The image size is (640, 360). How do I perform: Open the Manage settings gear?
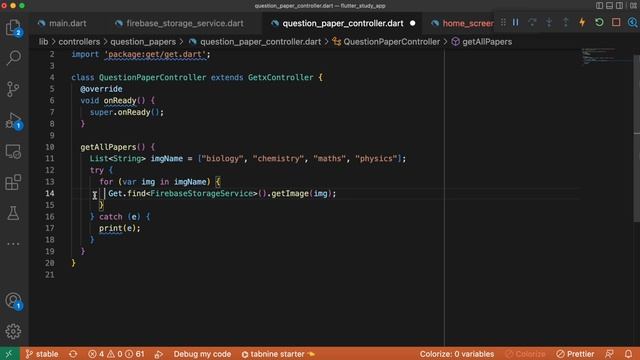click(x=13, y=331)
